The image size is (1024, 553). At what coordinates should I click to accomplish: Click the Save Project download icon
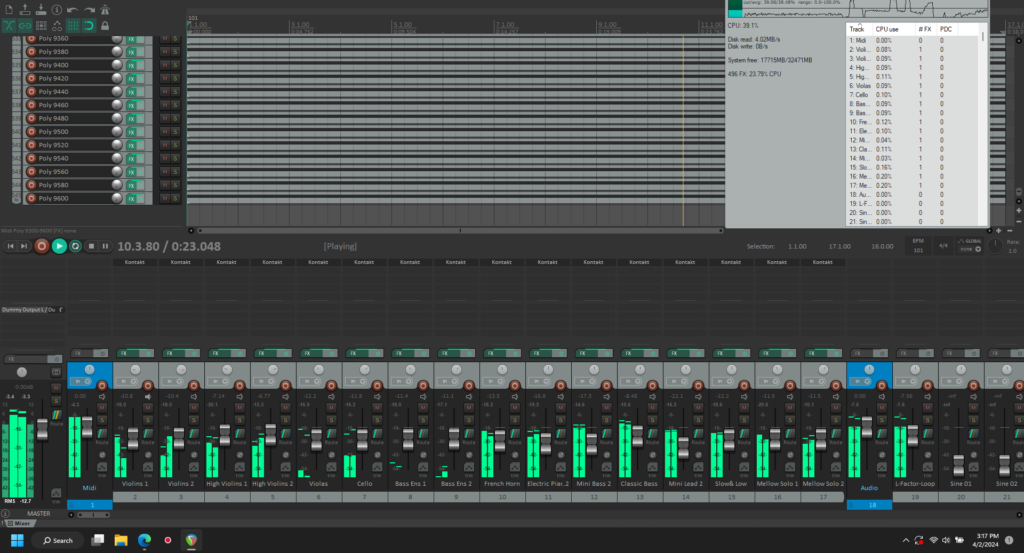point(40,10)
